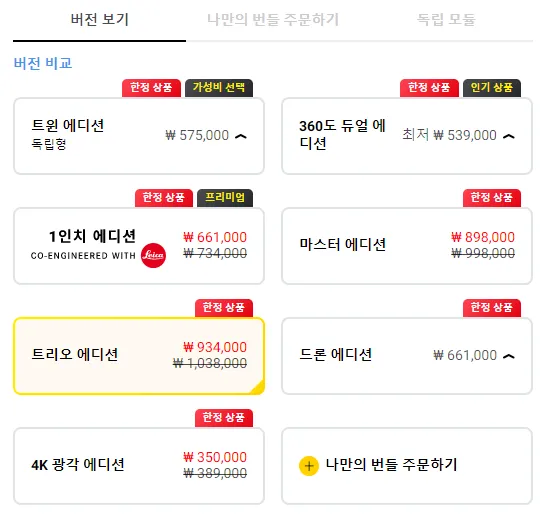This screenshot has width=545, height=514.
Task: Switch to the 나만의 번들 주문하기 tab
Action: [x=273, y=20]
